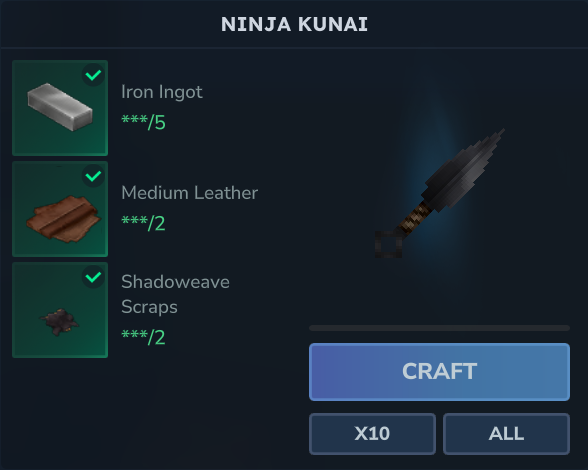
Task: Click the Medium Leather ***/2 quantity text
Action: tap(143, 224)
